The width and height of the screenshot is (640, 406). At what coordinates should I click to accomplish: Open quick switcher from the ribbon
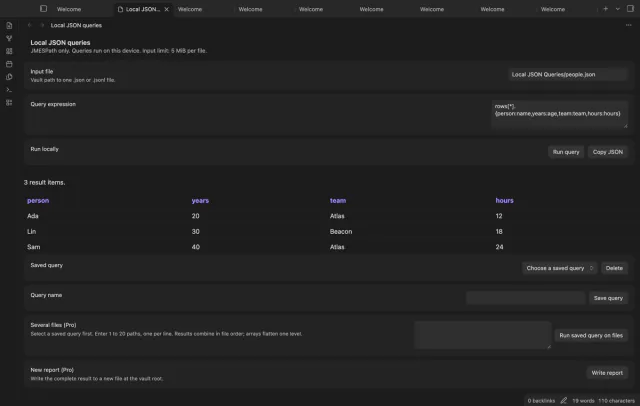tap(9, 25)
